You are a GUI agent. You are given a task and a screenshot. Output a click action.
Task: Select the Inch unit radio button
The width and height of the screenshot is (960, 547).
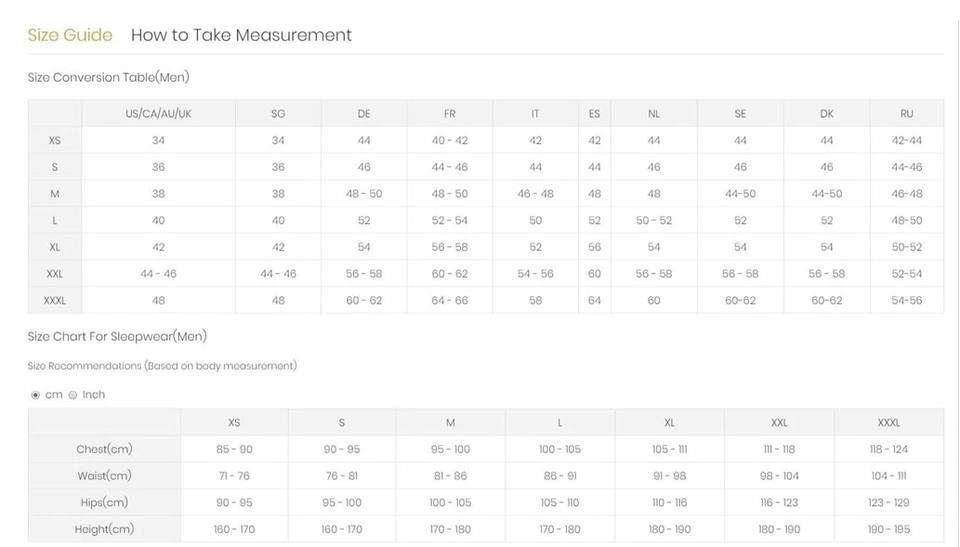pos(73,395)
